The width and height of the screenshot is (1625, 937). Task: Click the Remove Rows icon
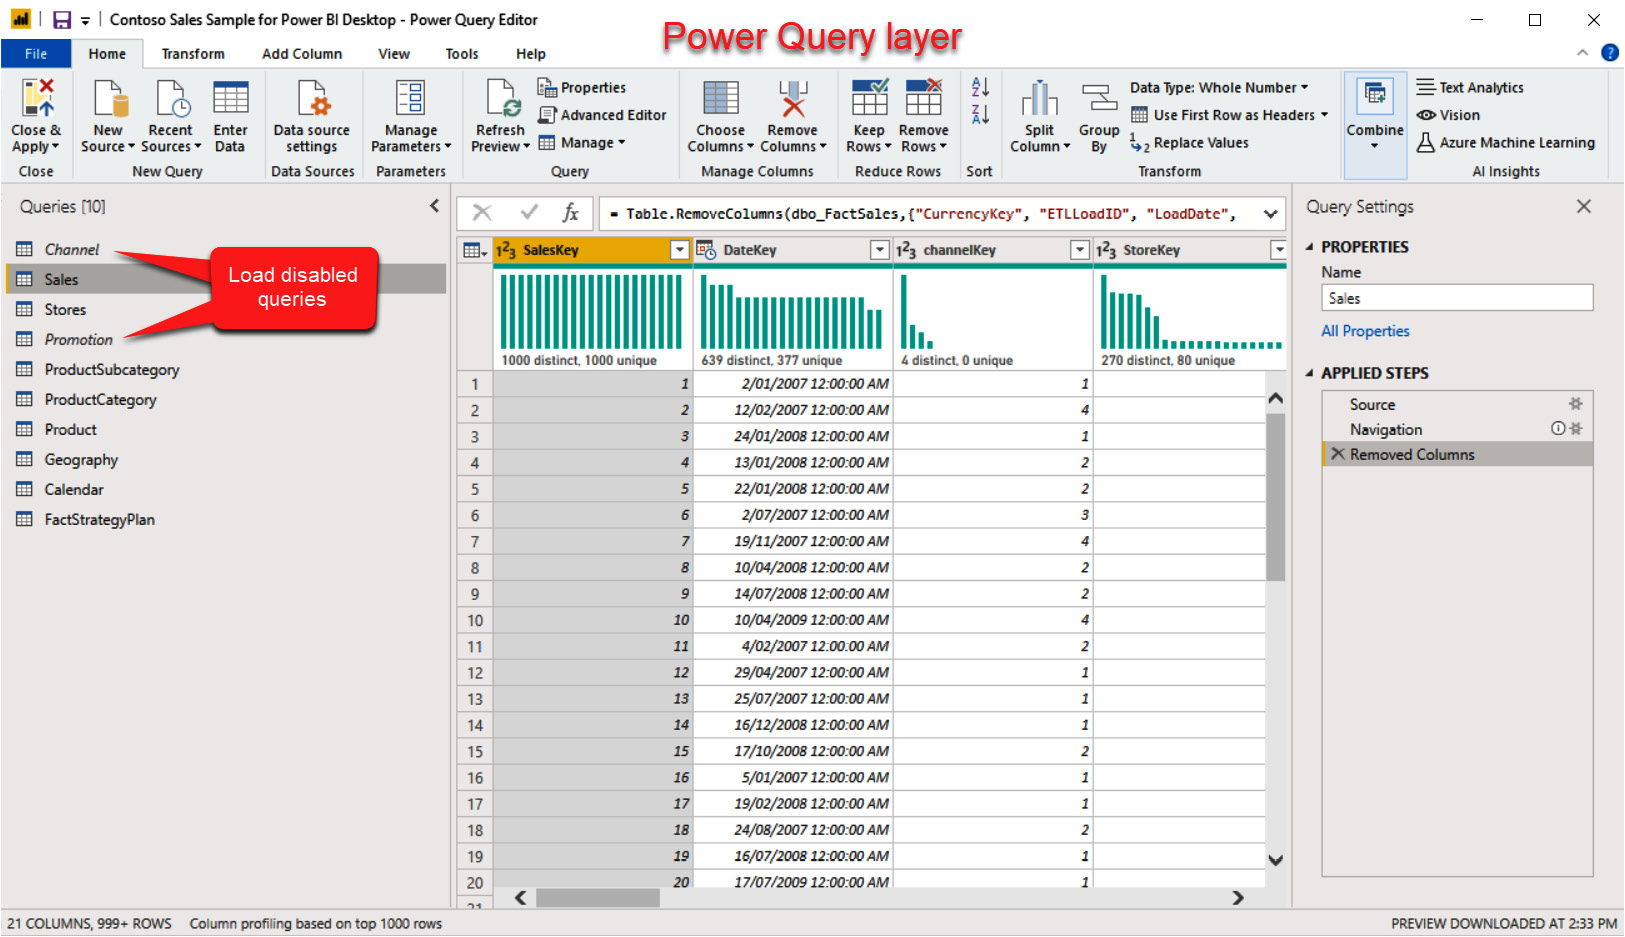click(x=924, y=98)
